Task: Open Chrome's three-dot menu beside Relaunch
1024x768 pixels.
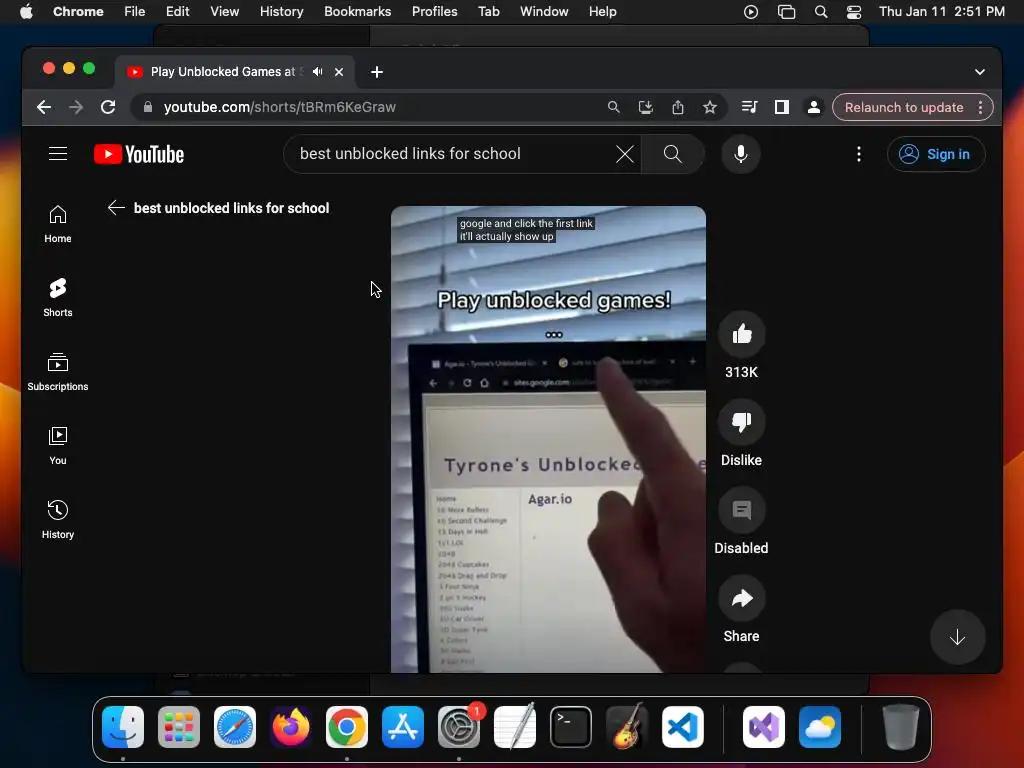Action: click(x=980, y=107)
